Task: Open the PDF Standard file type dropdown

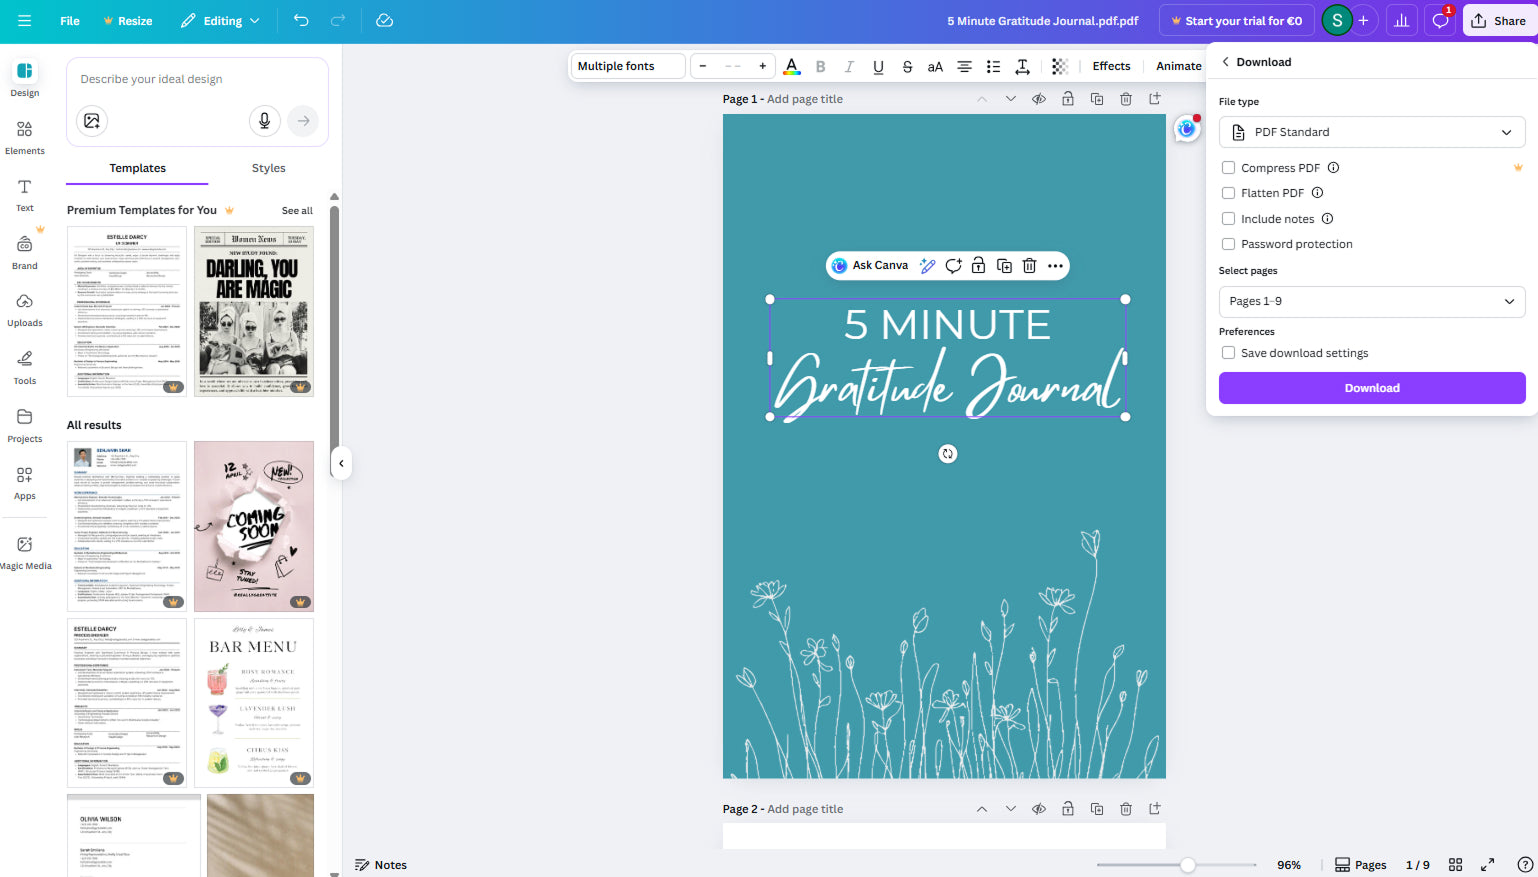Action: pos(1371,132)
